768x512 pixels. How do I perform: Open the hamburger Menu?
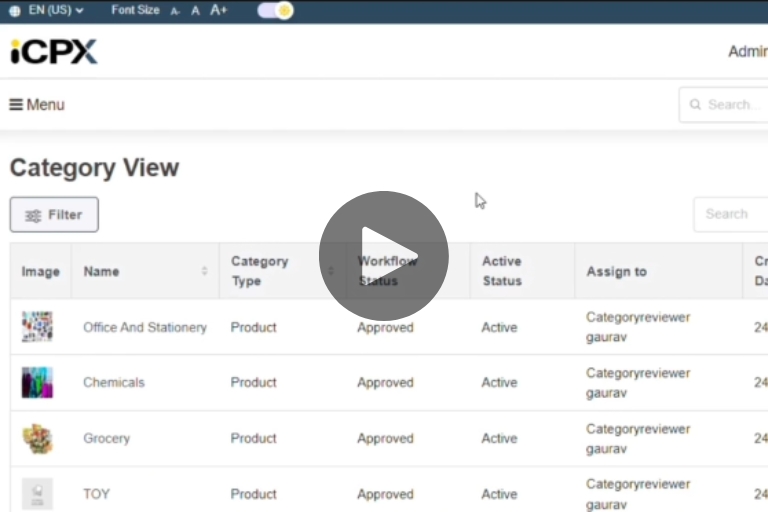click(37, 105)
